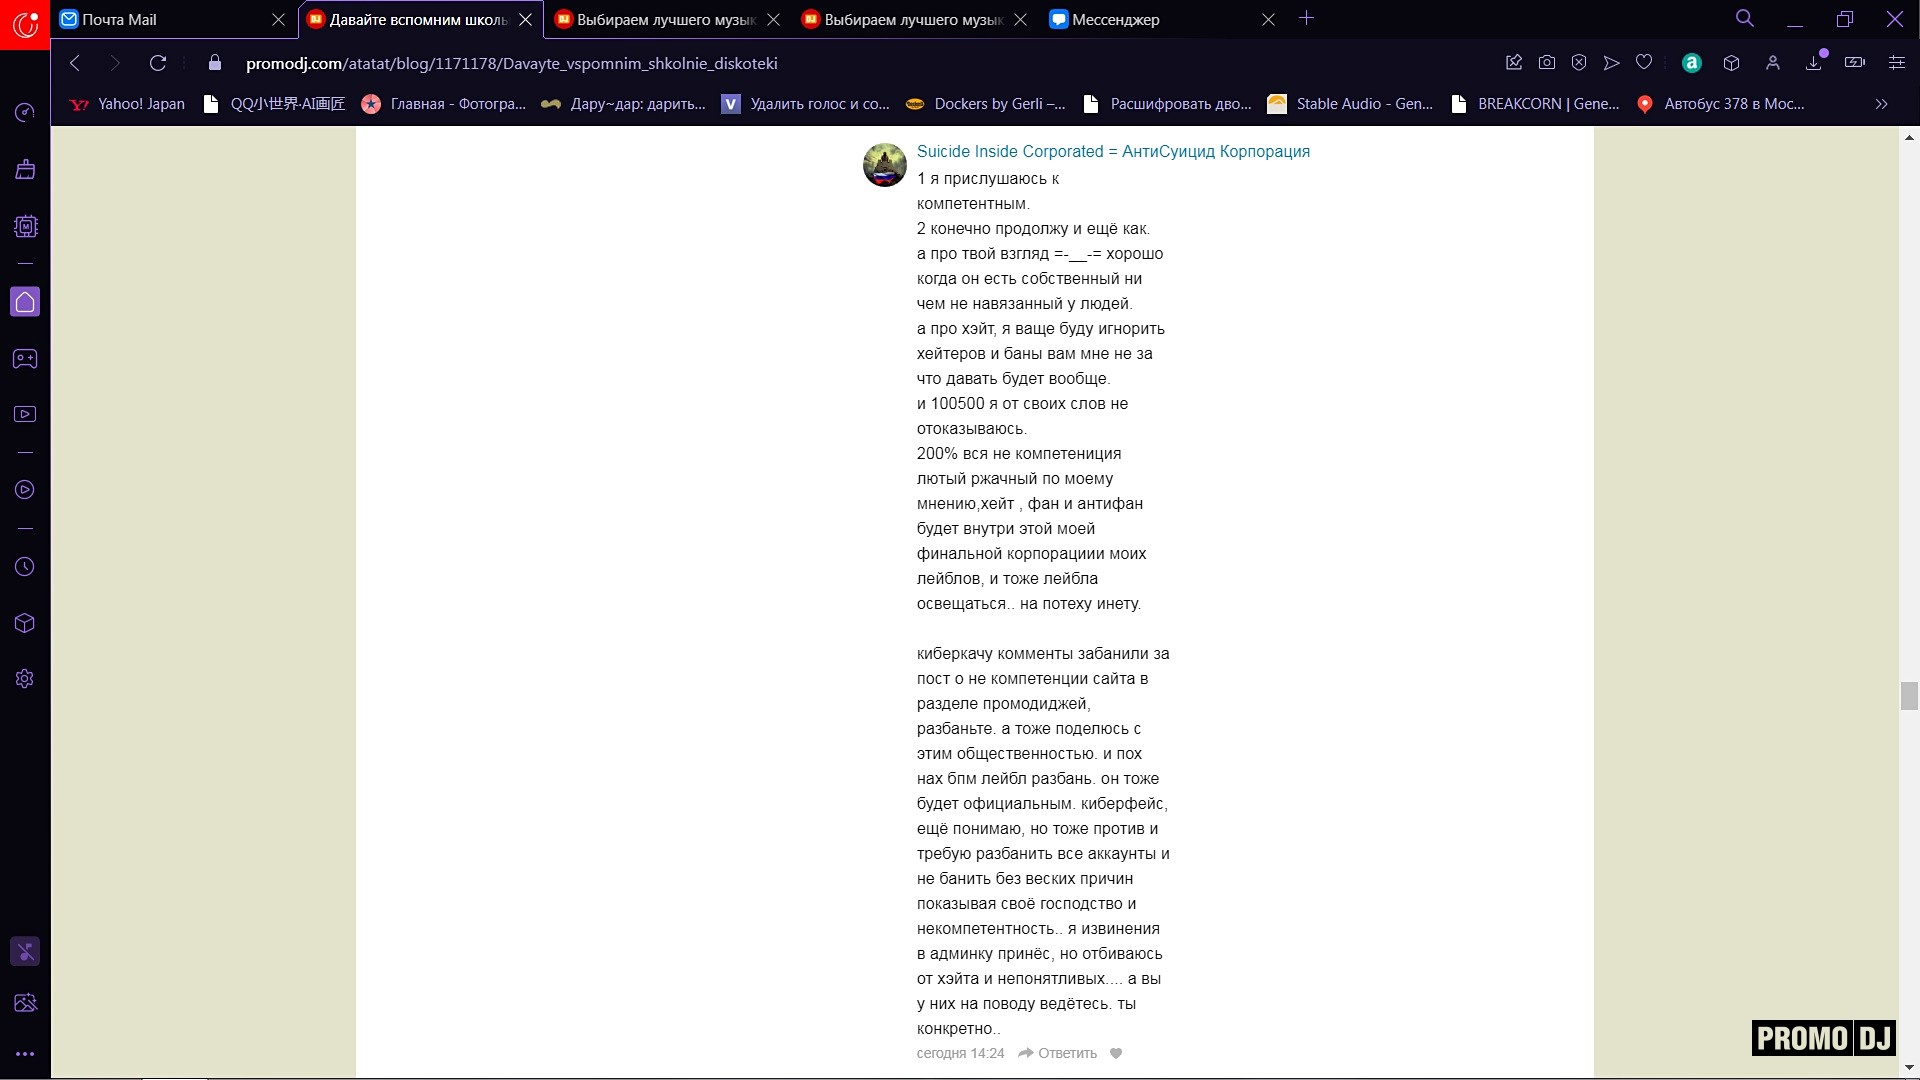Open Suicide Inside Corporated profile link
1920x1080 pixels.
pyautogui.click(x=1113, y=151)
